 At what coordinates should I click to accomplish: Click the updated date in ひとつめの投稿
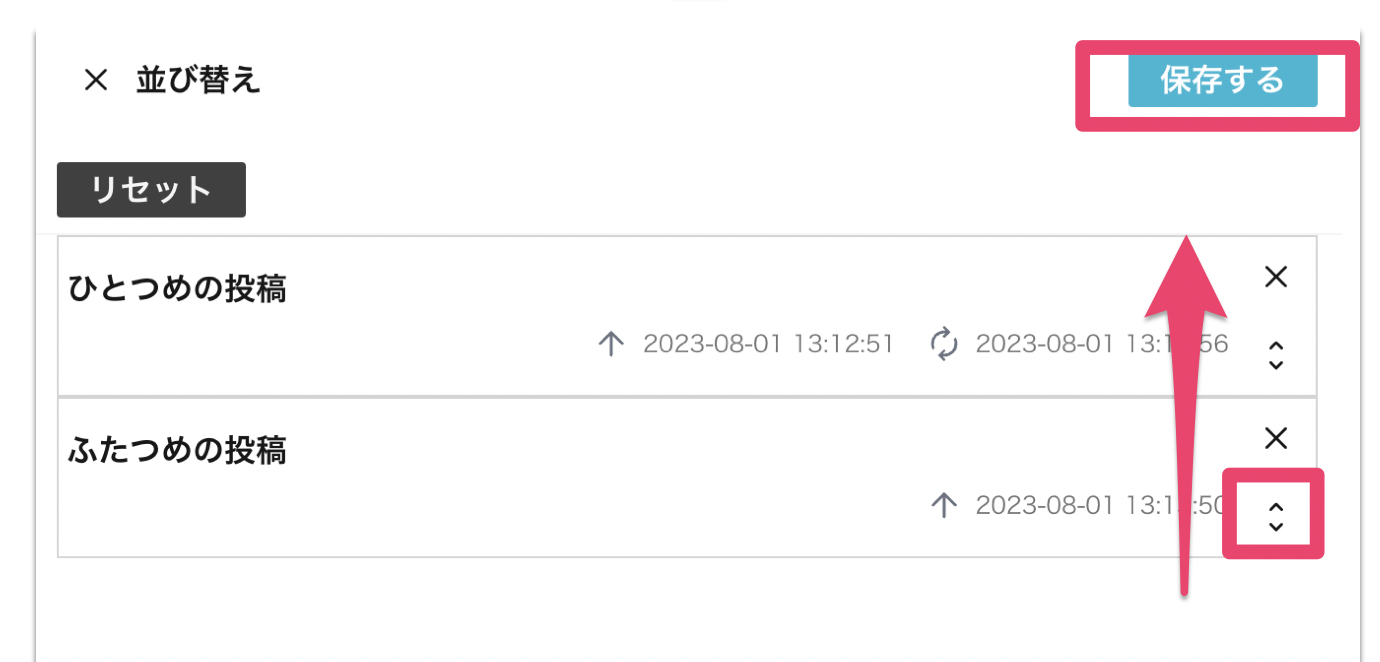coord(1102,345)
